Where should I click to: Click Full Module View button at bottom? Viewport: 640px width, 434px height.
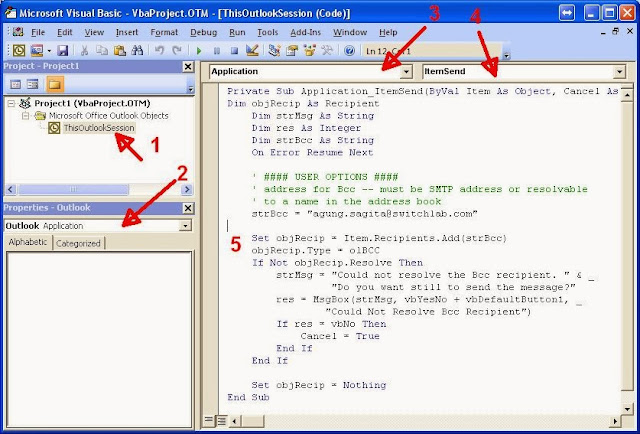coord(221,420)
